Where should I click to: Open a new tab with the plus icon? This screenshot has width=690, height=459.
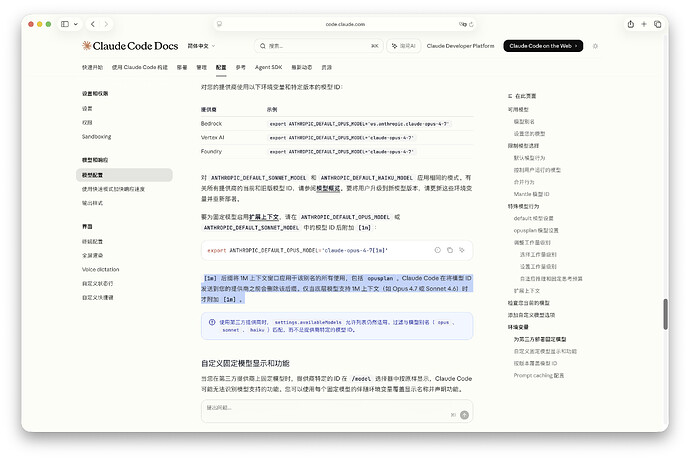(644, 24)
